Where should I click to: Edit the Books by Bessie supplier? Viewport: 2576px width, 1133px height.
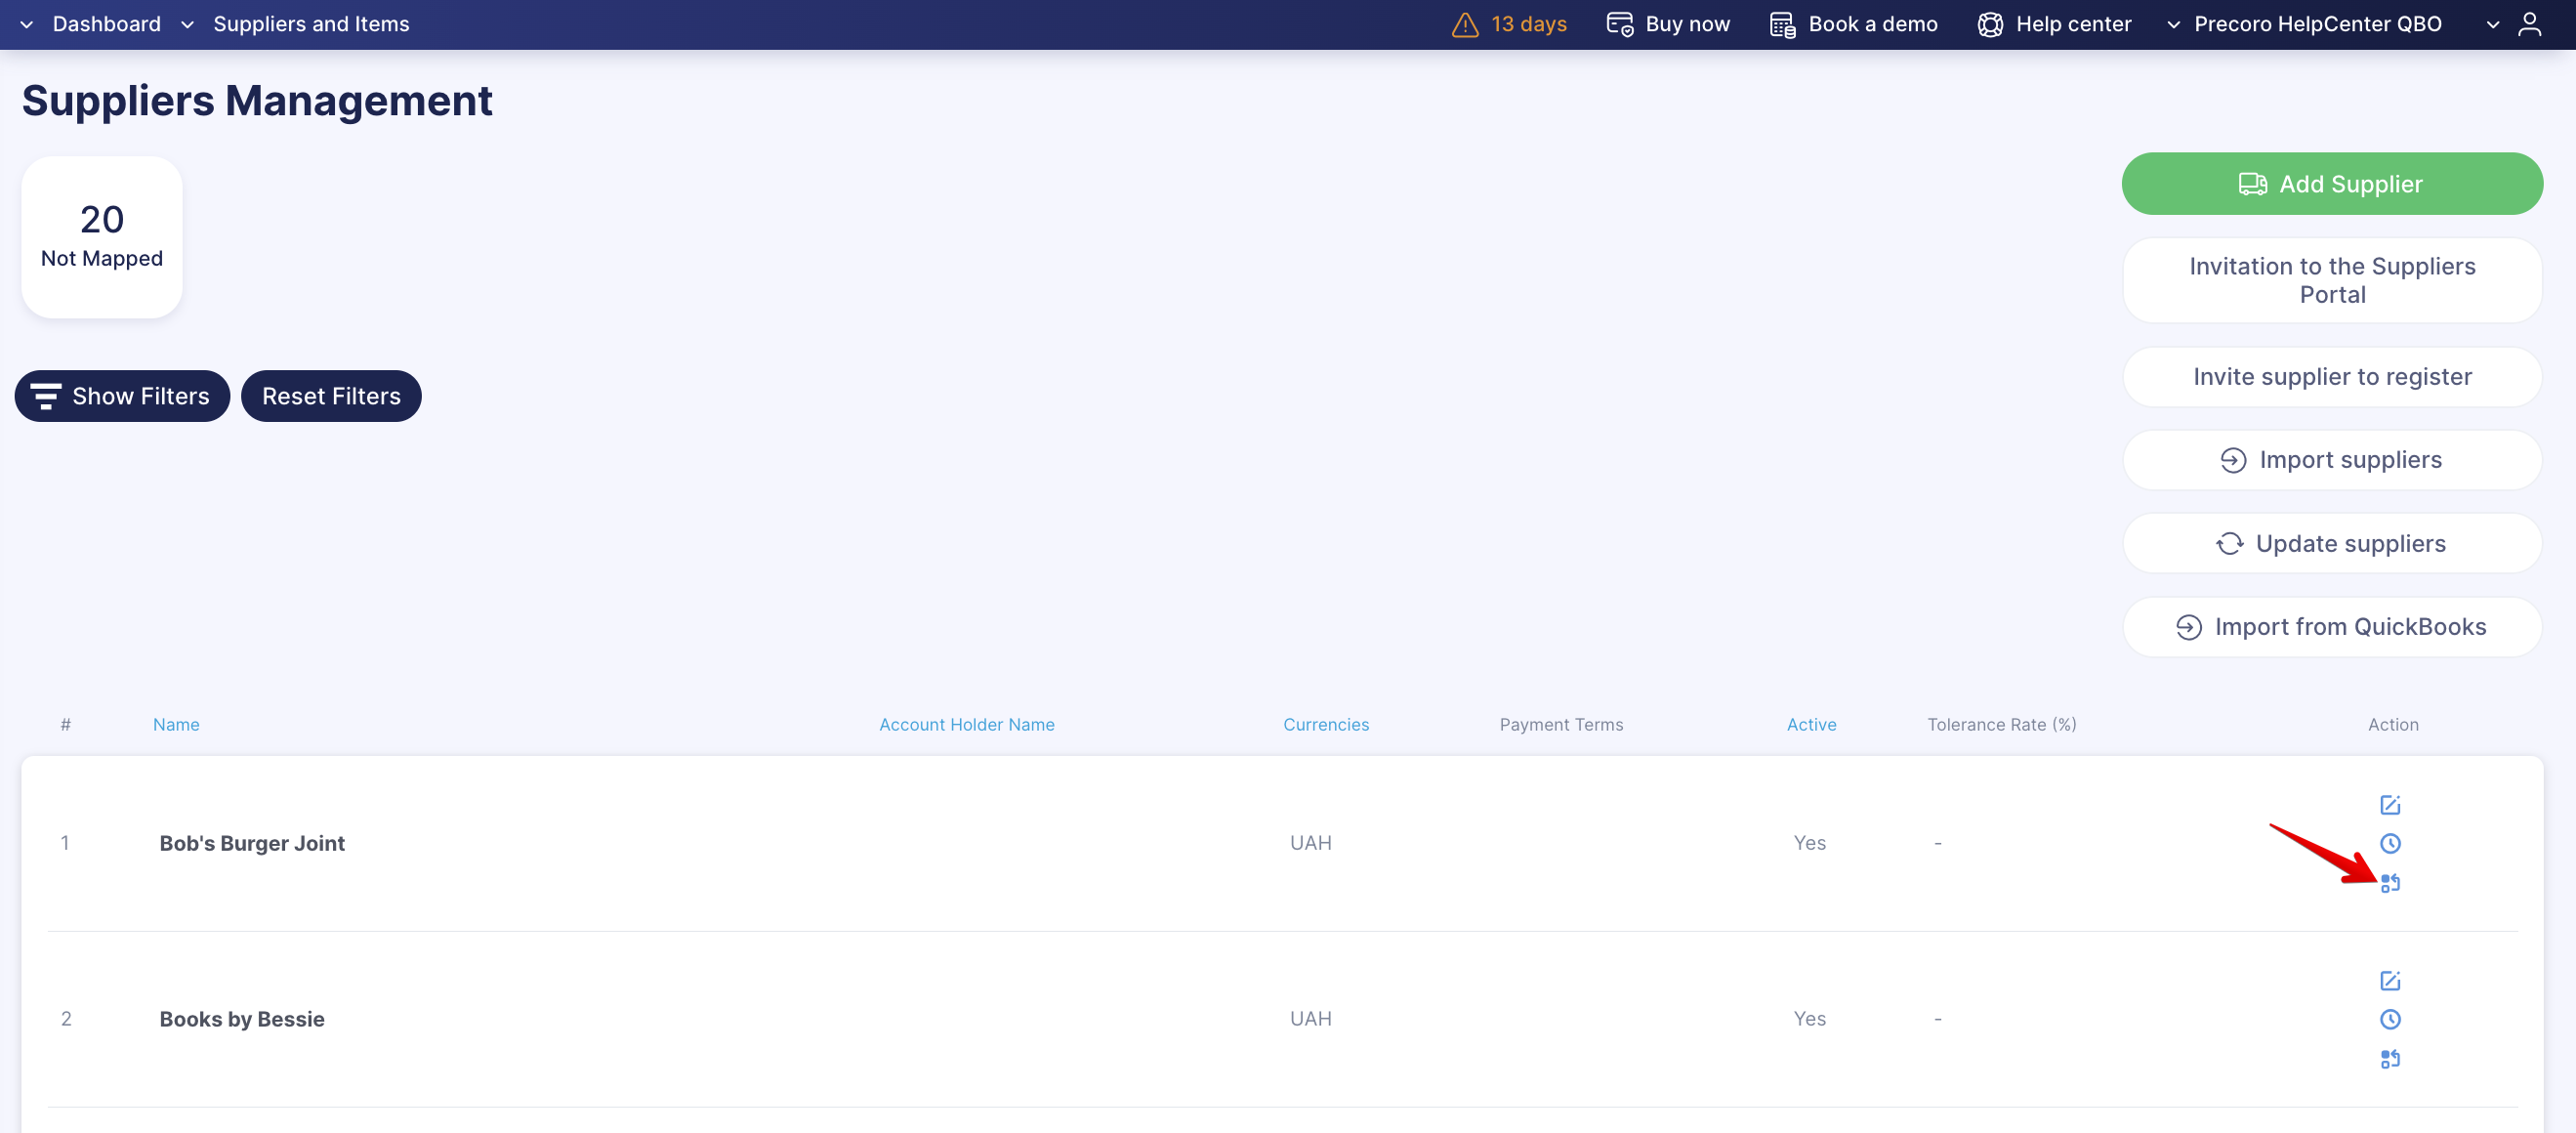[2390, 981]
